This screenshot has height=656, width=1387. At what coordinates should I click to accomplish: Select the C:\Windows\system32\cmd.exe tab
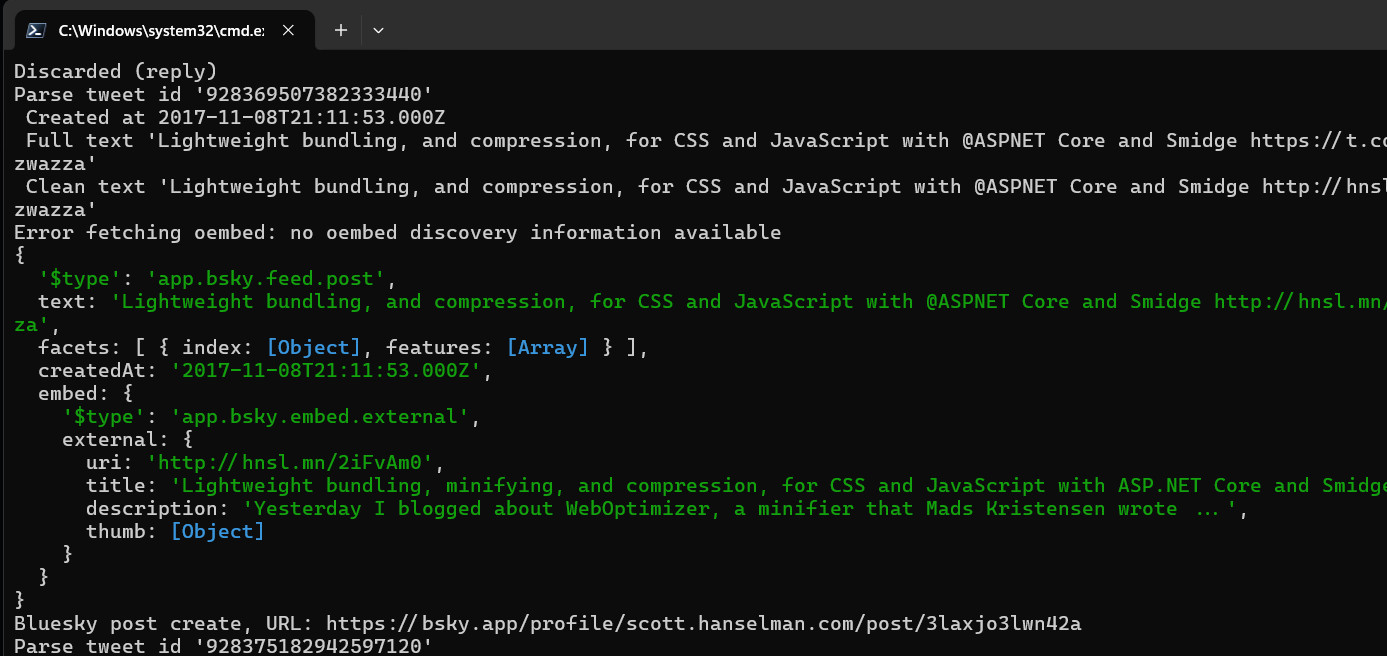click(164, 30)
